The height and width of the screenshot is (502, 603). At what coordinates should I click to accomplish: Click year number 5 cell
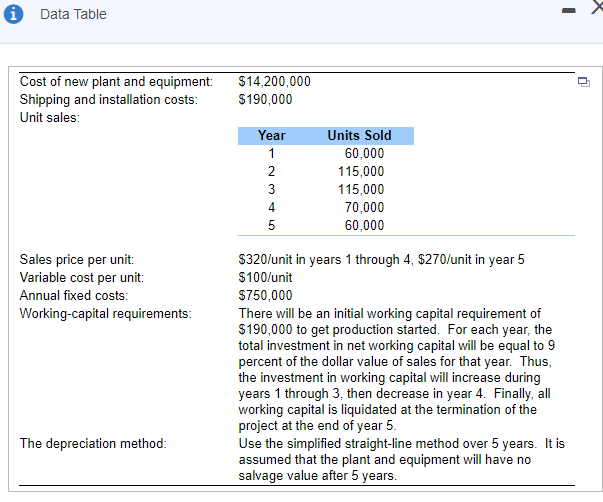[x=272, y=225]
